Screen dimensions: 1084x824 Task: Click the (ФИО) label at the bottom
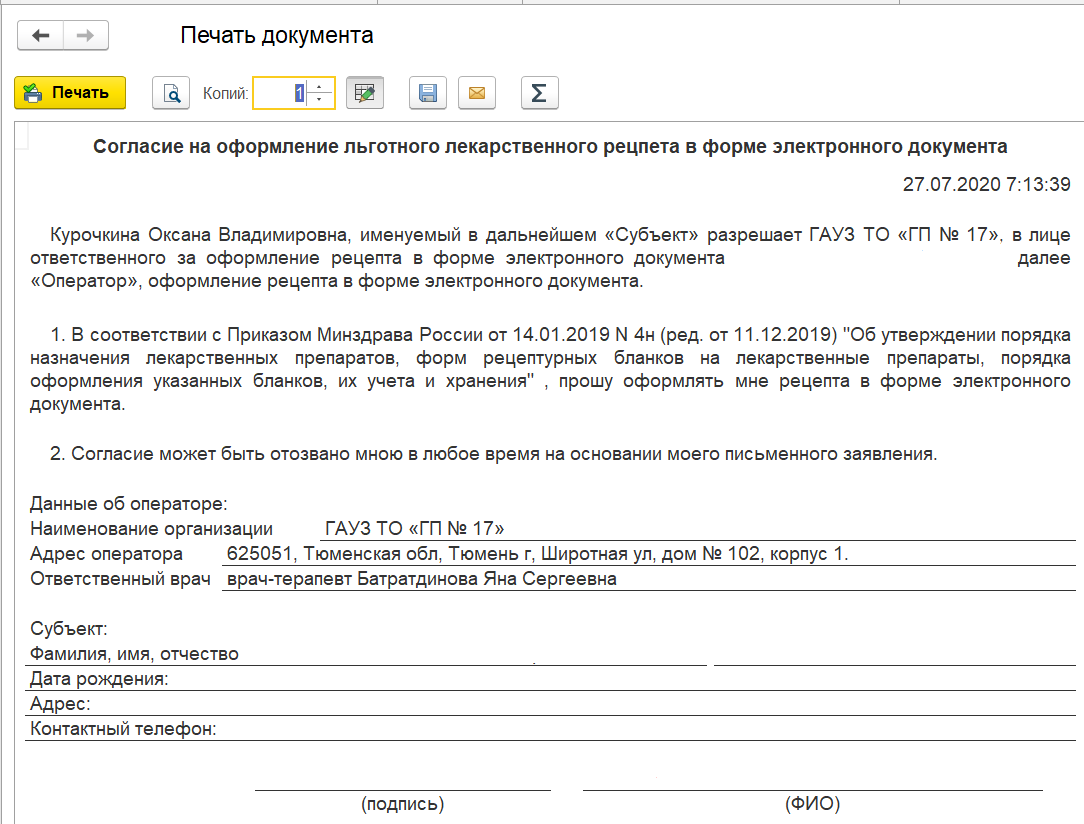tap(812, 803)
